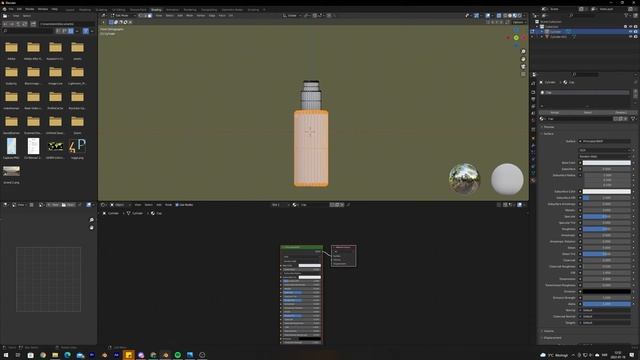Create new folder in file browser
The image size is (640, 360).
point(33,24)
